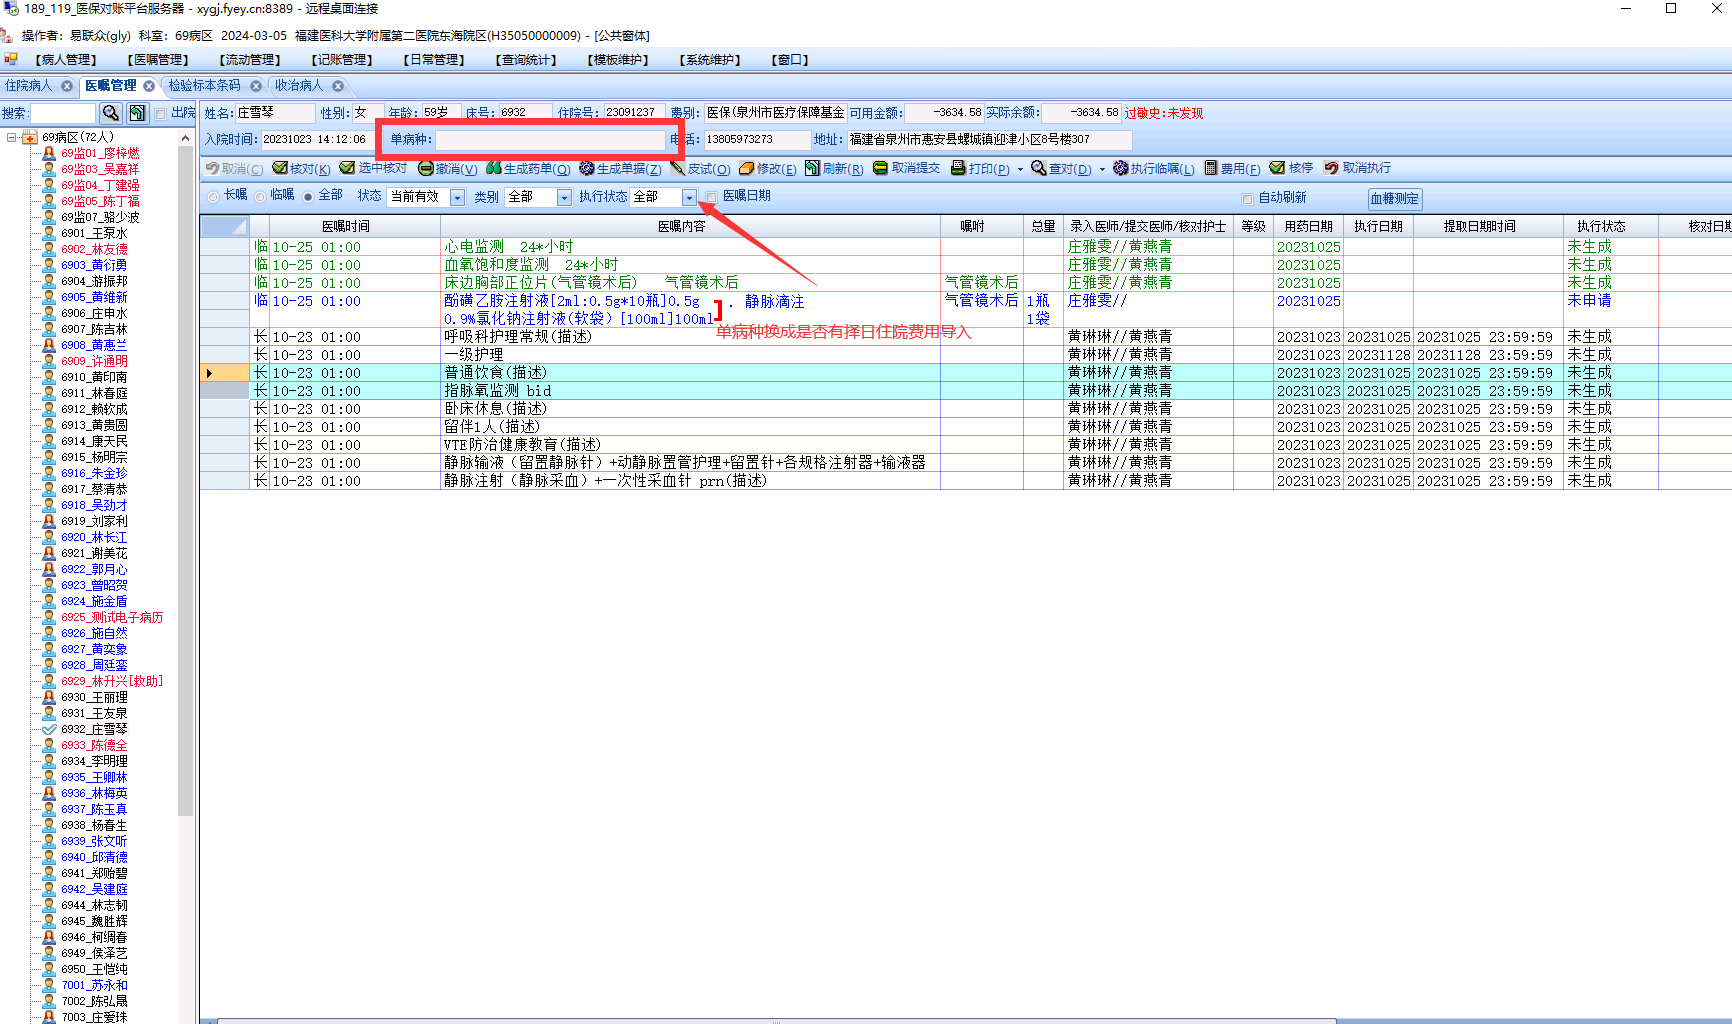1732x1024 pixels.
Task: Click the 修改(E) edit icon
Action: (747, 168)
